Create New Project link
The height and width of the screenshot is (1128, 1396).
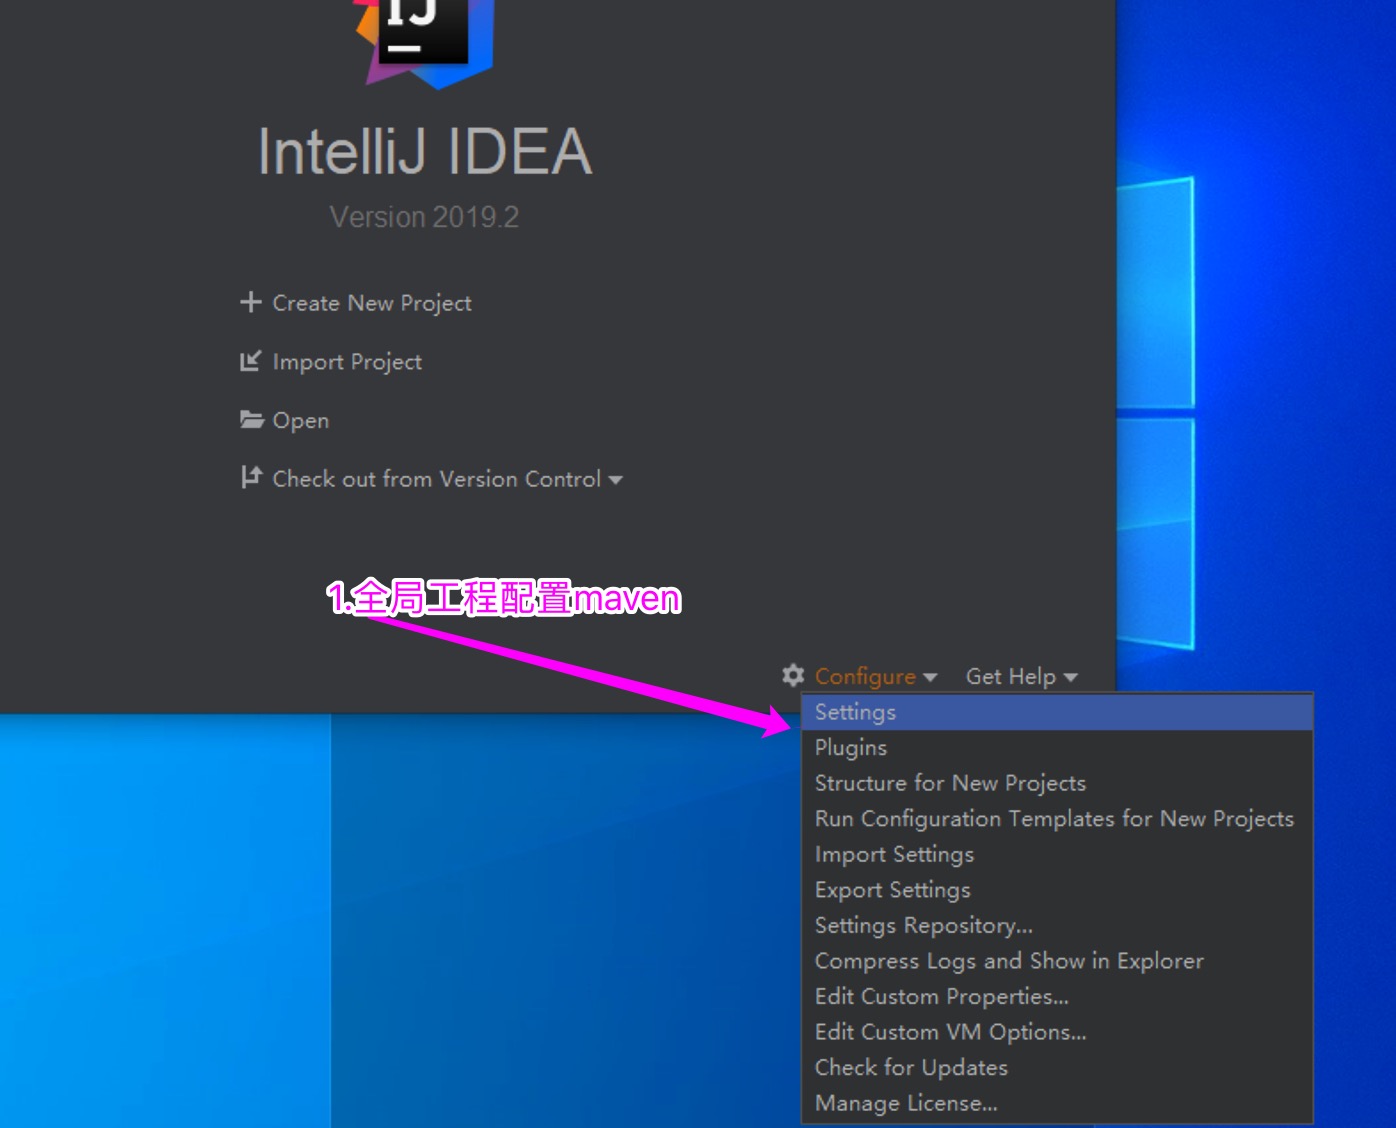[x=371, y=303]
